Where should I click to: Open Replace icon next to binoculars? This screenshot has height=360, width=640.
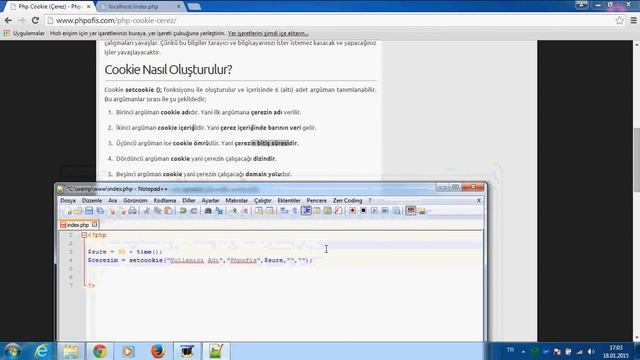(219, 211)
